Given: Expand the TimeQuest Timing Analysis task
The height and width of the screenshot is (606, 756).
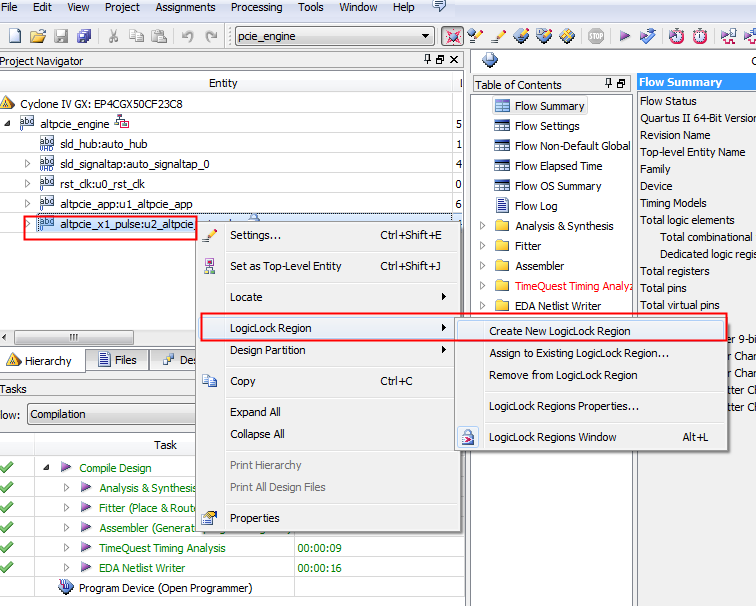Looking at the screenshot, I should 67,548.
